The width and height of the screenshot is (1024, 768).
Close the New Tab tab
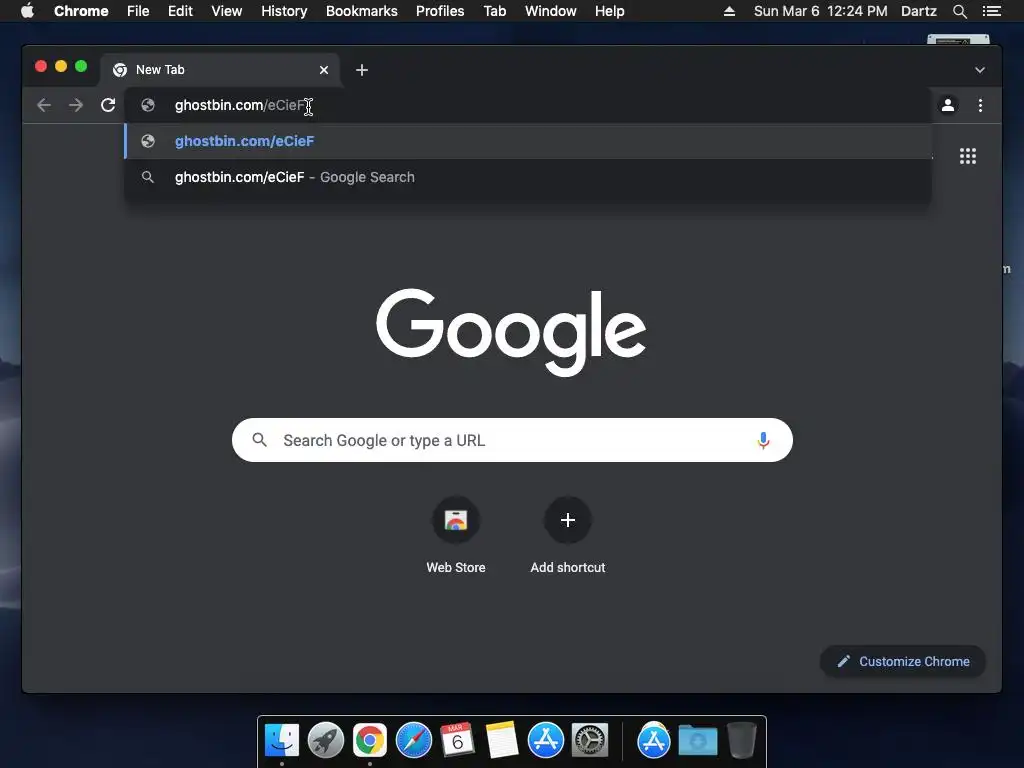click(x=324, y=70)
